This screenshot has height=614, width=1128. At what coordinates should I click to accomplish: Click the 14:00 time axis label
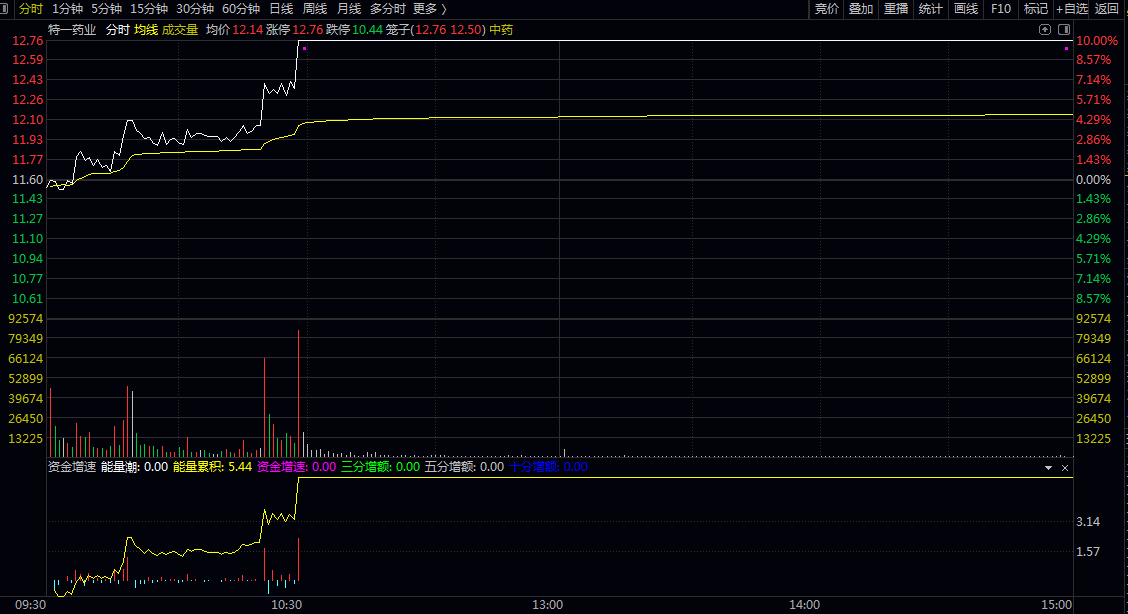[x=804, y=605]
